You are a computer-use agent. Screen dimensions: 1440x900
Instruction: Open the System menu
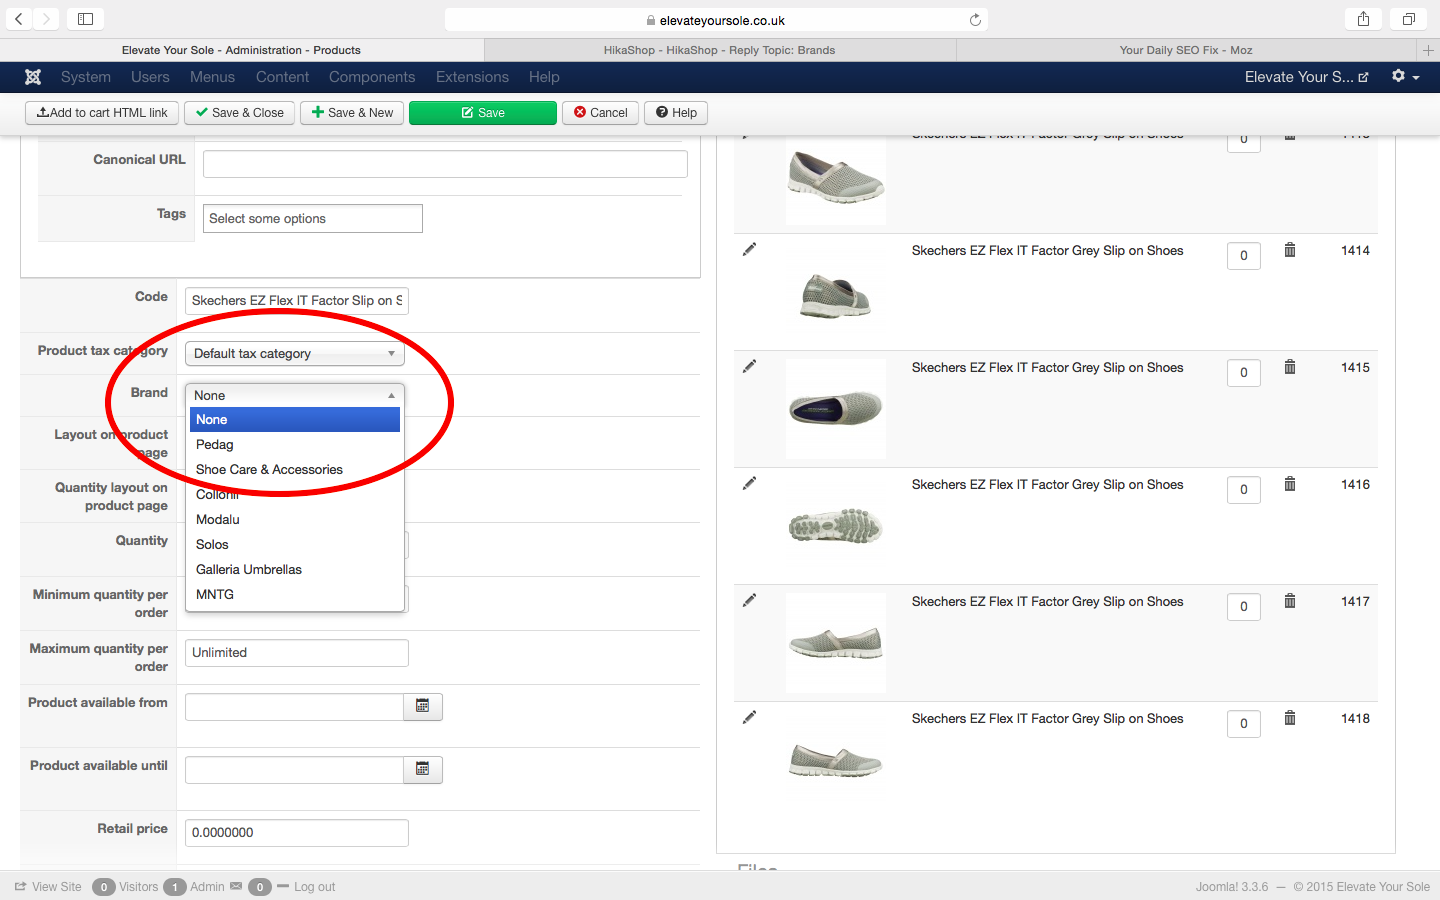click(86, 77)
